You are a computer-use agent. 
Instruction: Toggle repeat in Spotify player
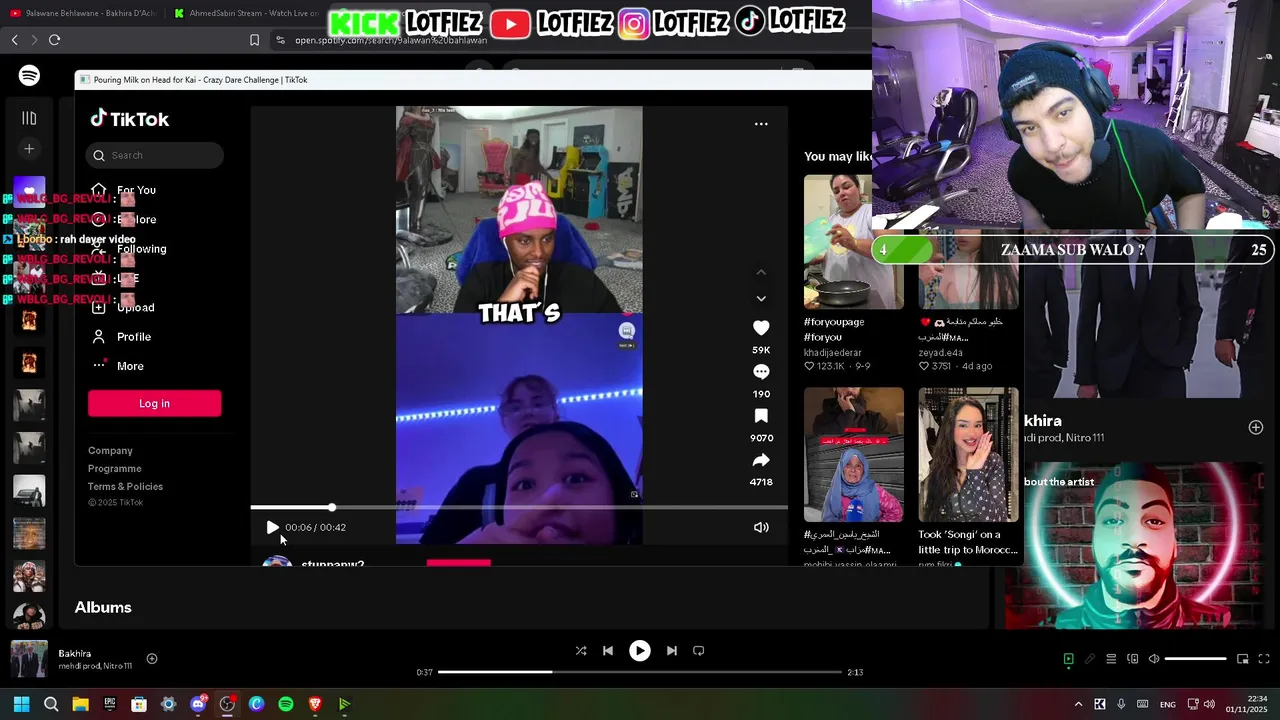699,651
